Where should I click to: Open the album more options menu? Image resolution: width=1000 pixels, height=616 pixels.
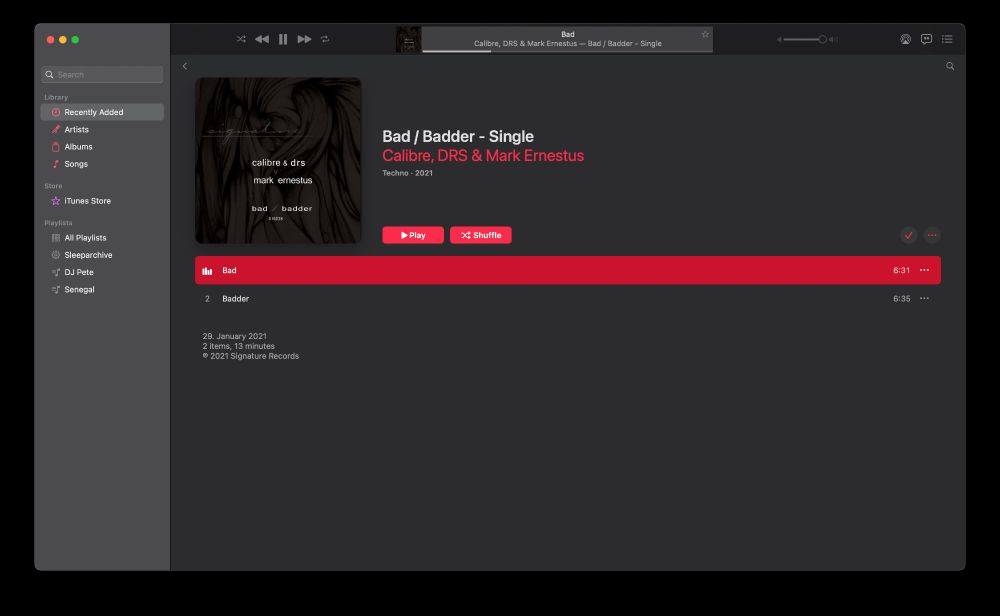coord(932,235)
